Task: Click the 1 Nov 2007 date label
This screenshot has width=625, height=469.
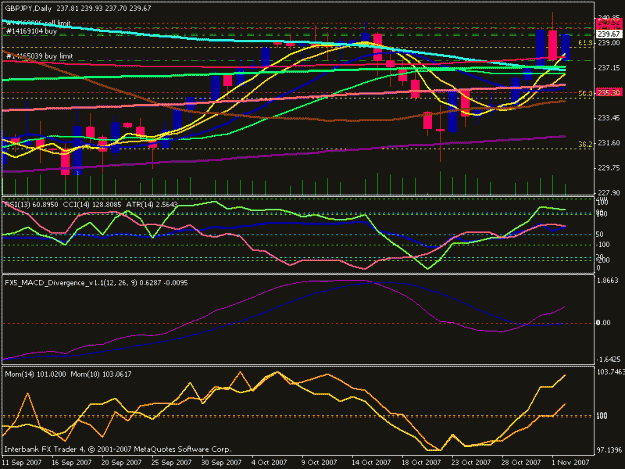Action: 570,462
